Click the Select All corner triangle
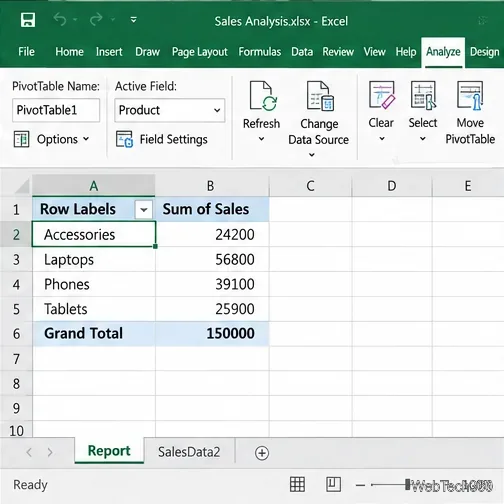504x504 pixels. pos(22,186)
